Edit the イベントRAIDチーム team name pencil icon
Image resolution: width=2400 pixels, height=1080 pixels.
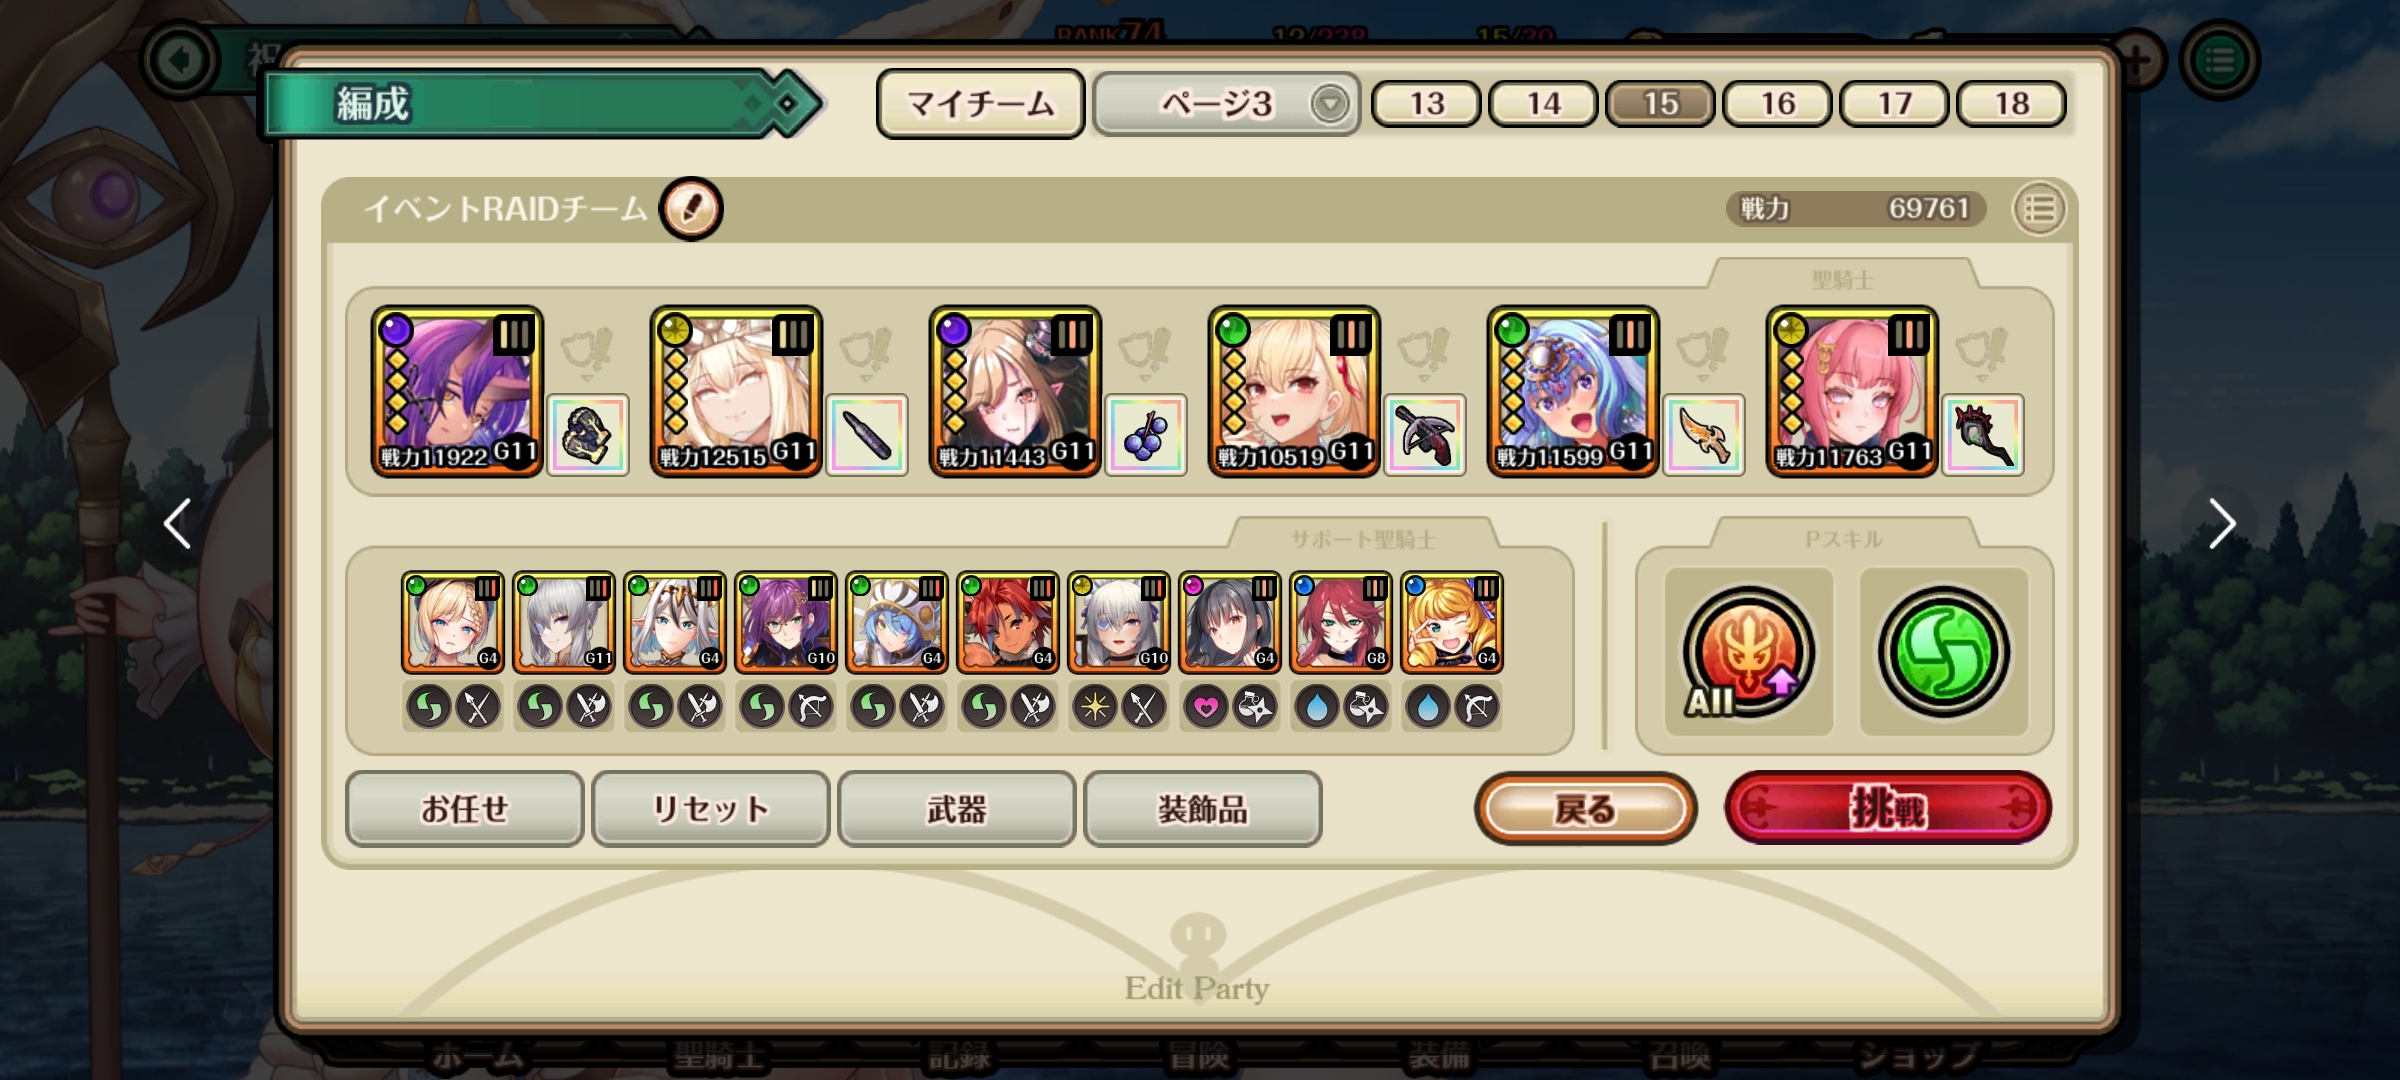point(690,209)
